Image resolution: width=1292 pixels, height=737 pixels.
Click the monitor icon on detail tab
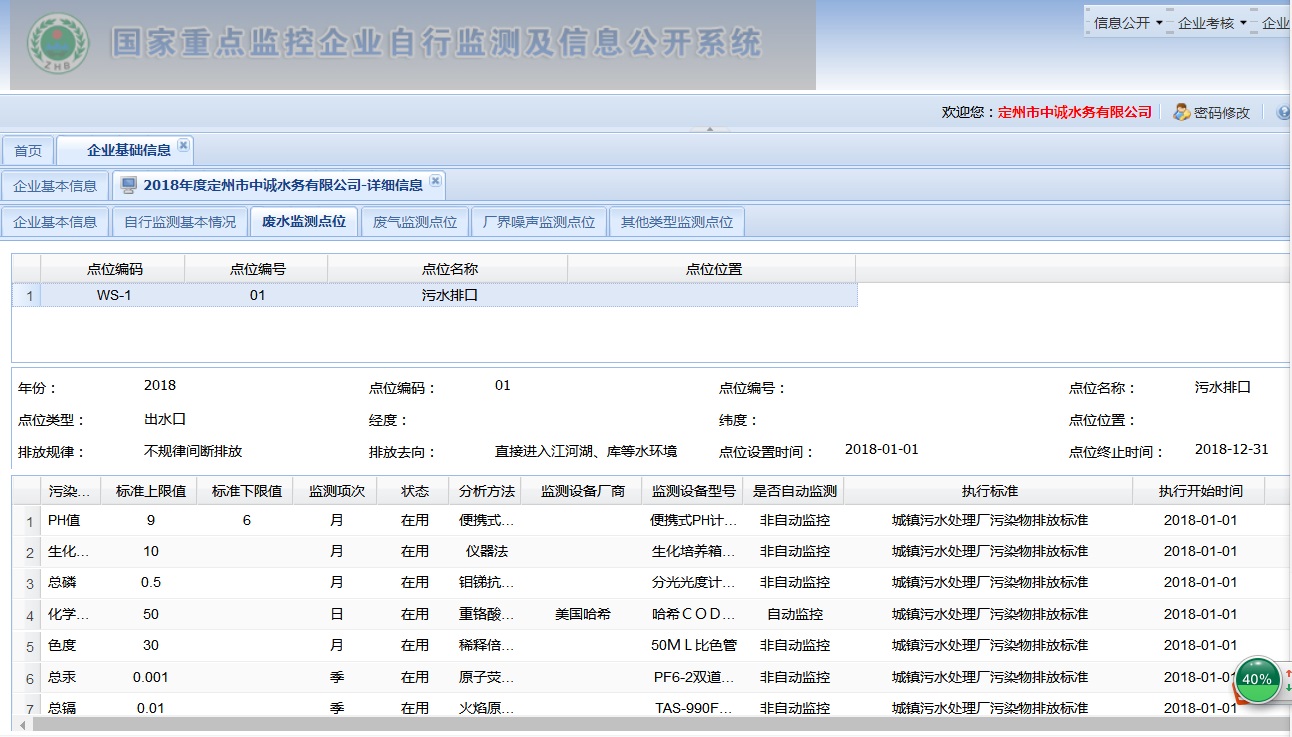[x=129, y=185]
